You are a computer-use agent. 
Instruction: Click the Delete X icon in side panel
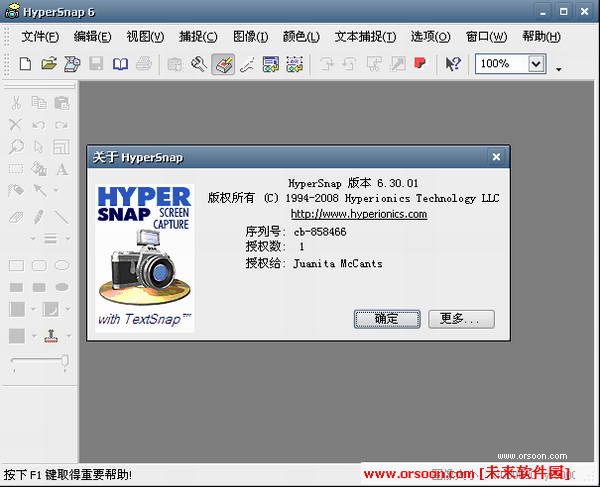click(15, 124)
